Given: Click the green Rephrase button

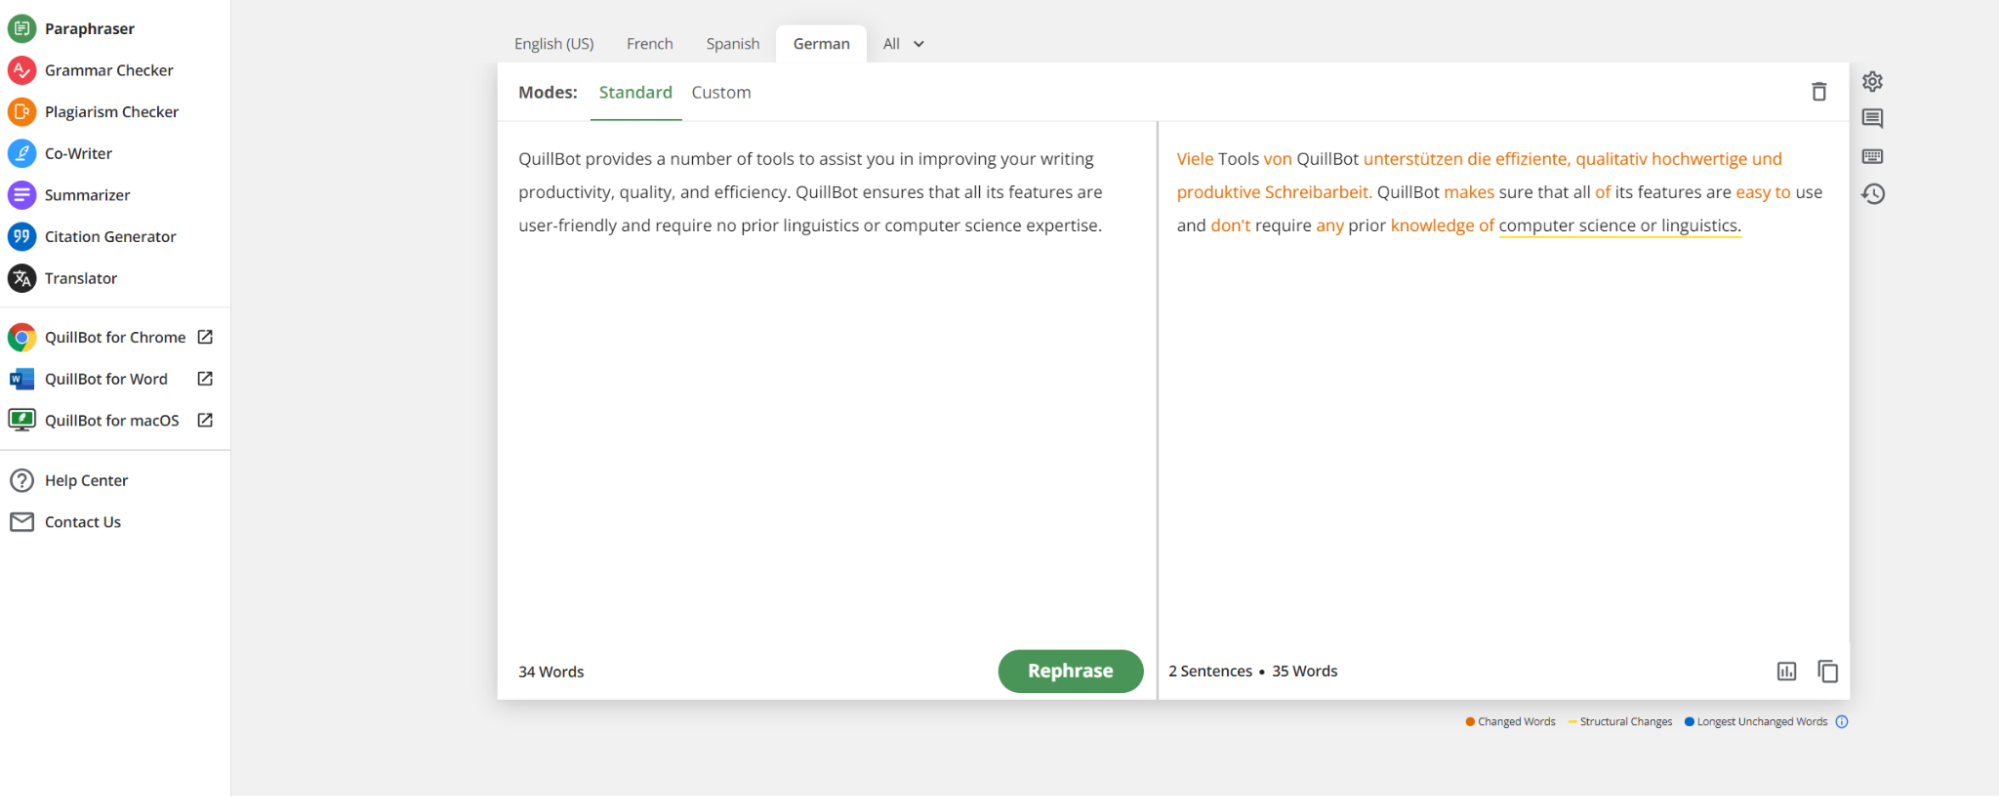Looking at the screenshot, I should coord(1070,671).
